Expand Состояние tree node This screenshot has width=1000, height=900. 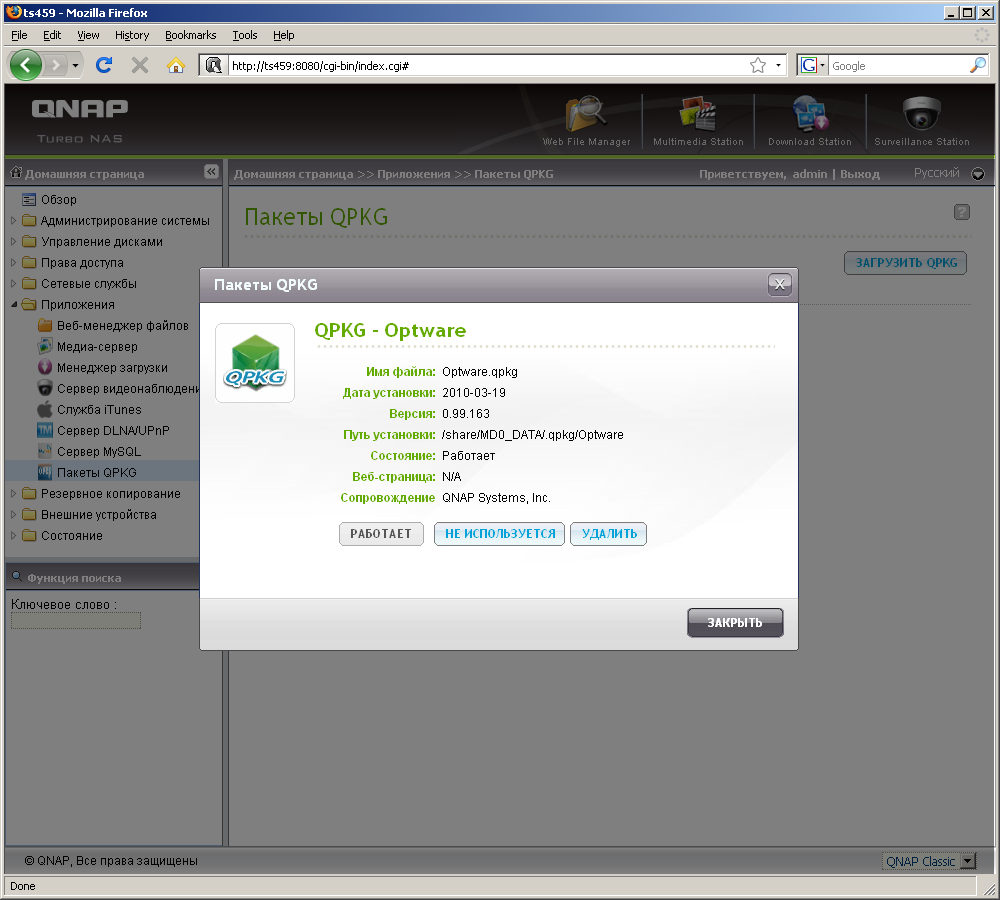tap(13, 536)
